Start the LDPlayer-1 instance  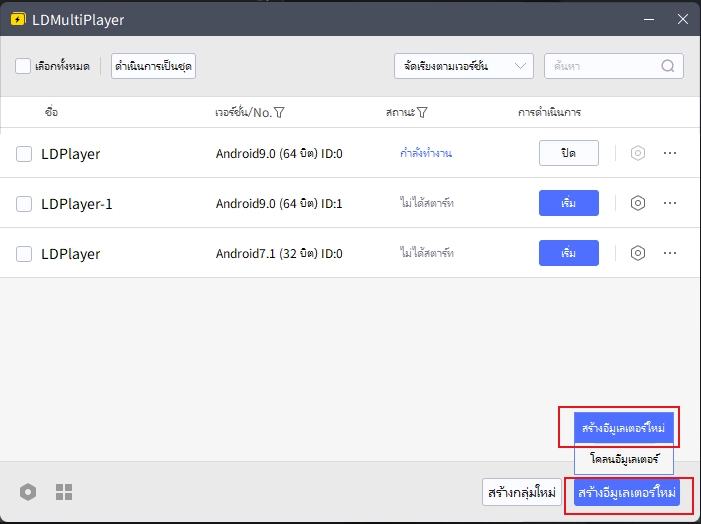(569, 203)
